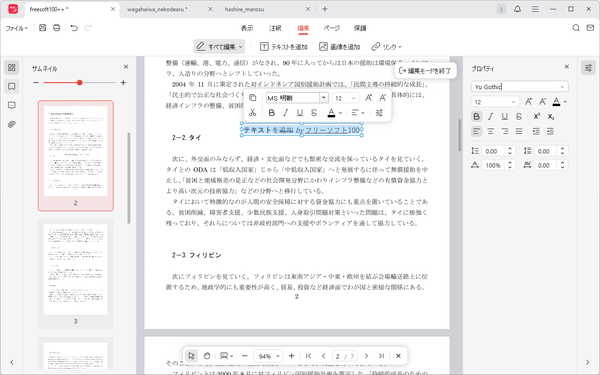This screenshot has height=375, width=600.
Task: Redo the last undone action
Action: coord(88,28)
